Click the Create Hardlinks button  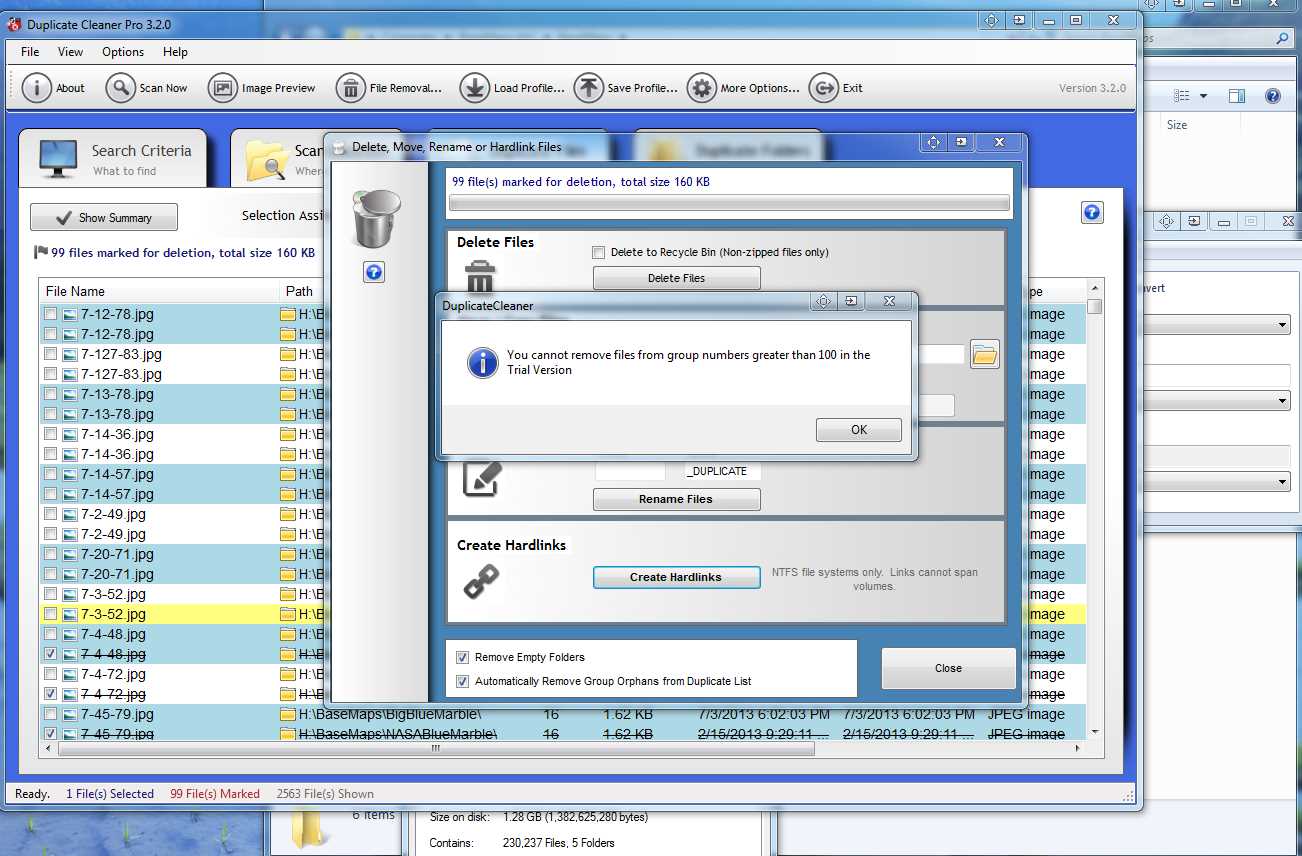[676, 577]
